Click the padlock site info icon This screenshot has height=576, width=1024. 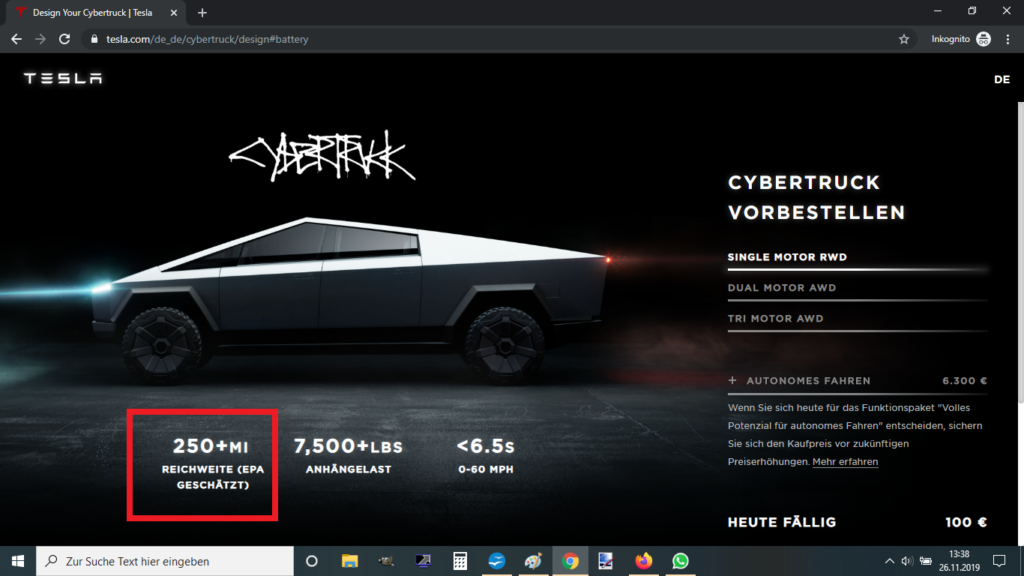[94, 39]
